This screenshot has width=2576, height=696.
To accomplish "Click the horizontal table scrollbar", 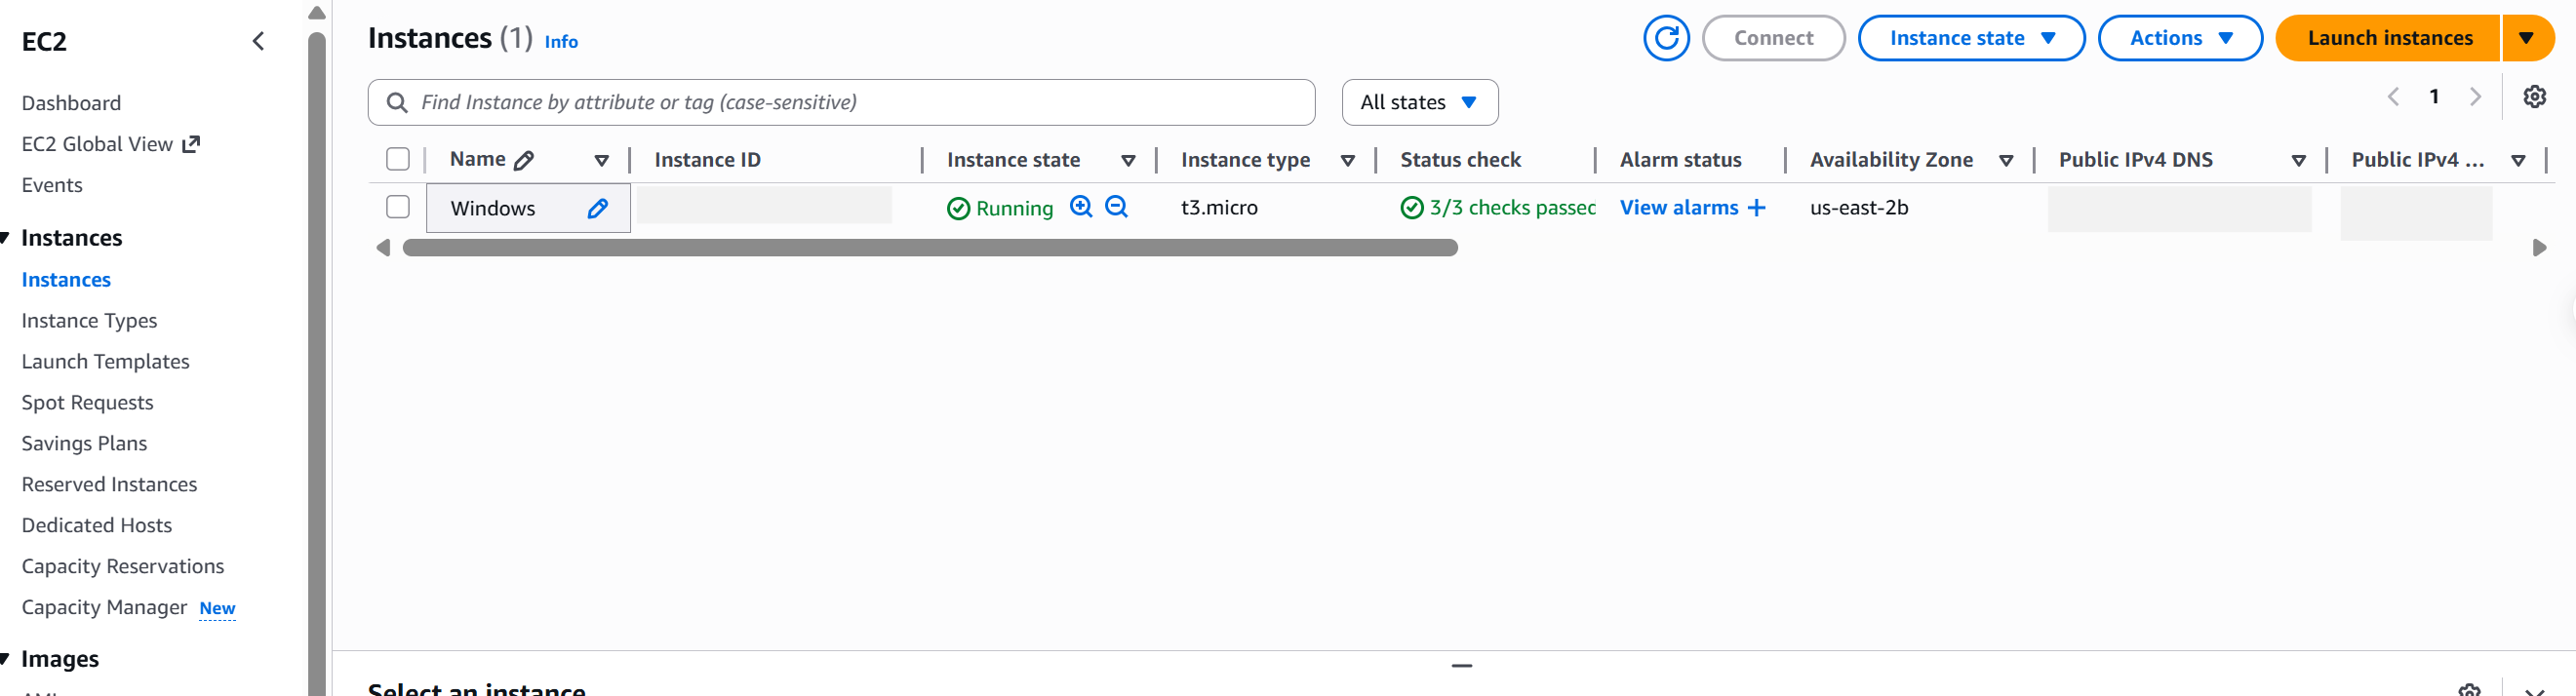I will pyautogui.click(x=929, y=248).
